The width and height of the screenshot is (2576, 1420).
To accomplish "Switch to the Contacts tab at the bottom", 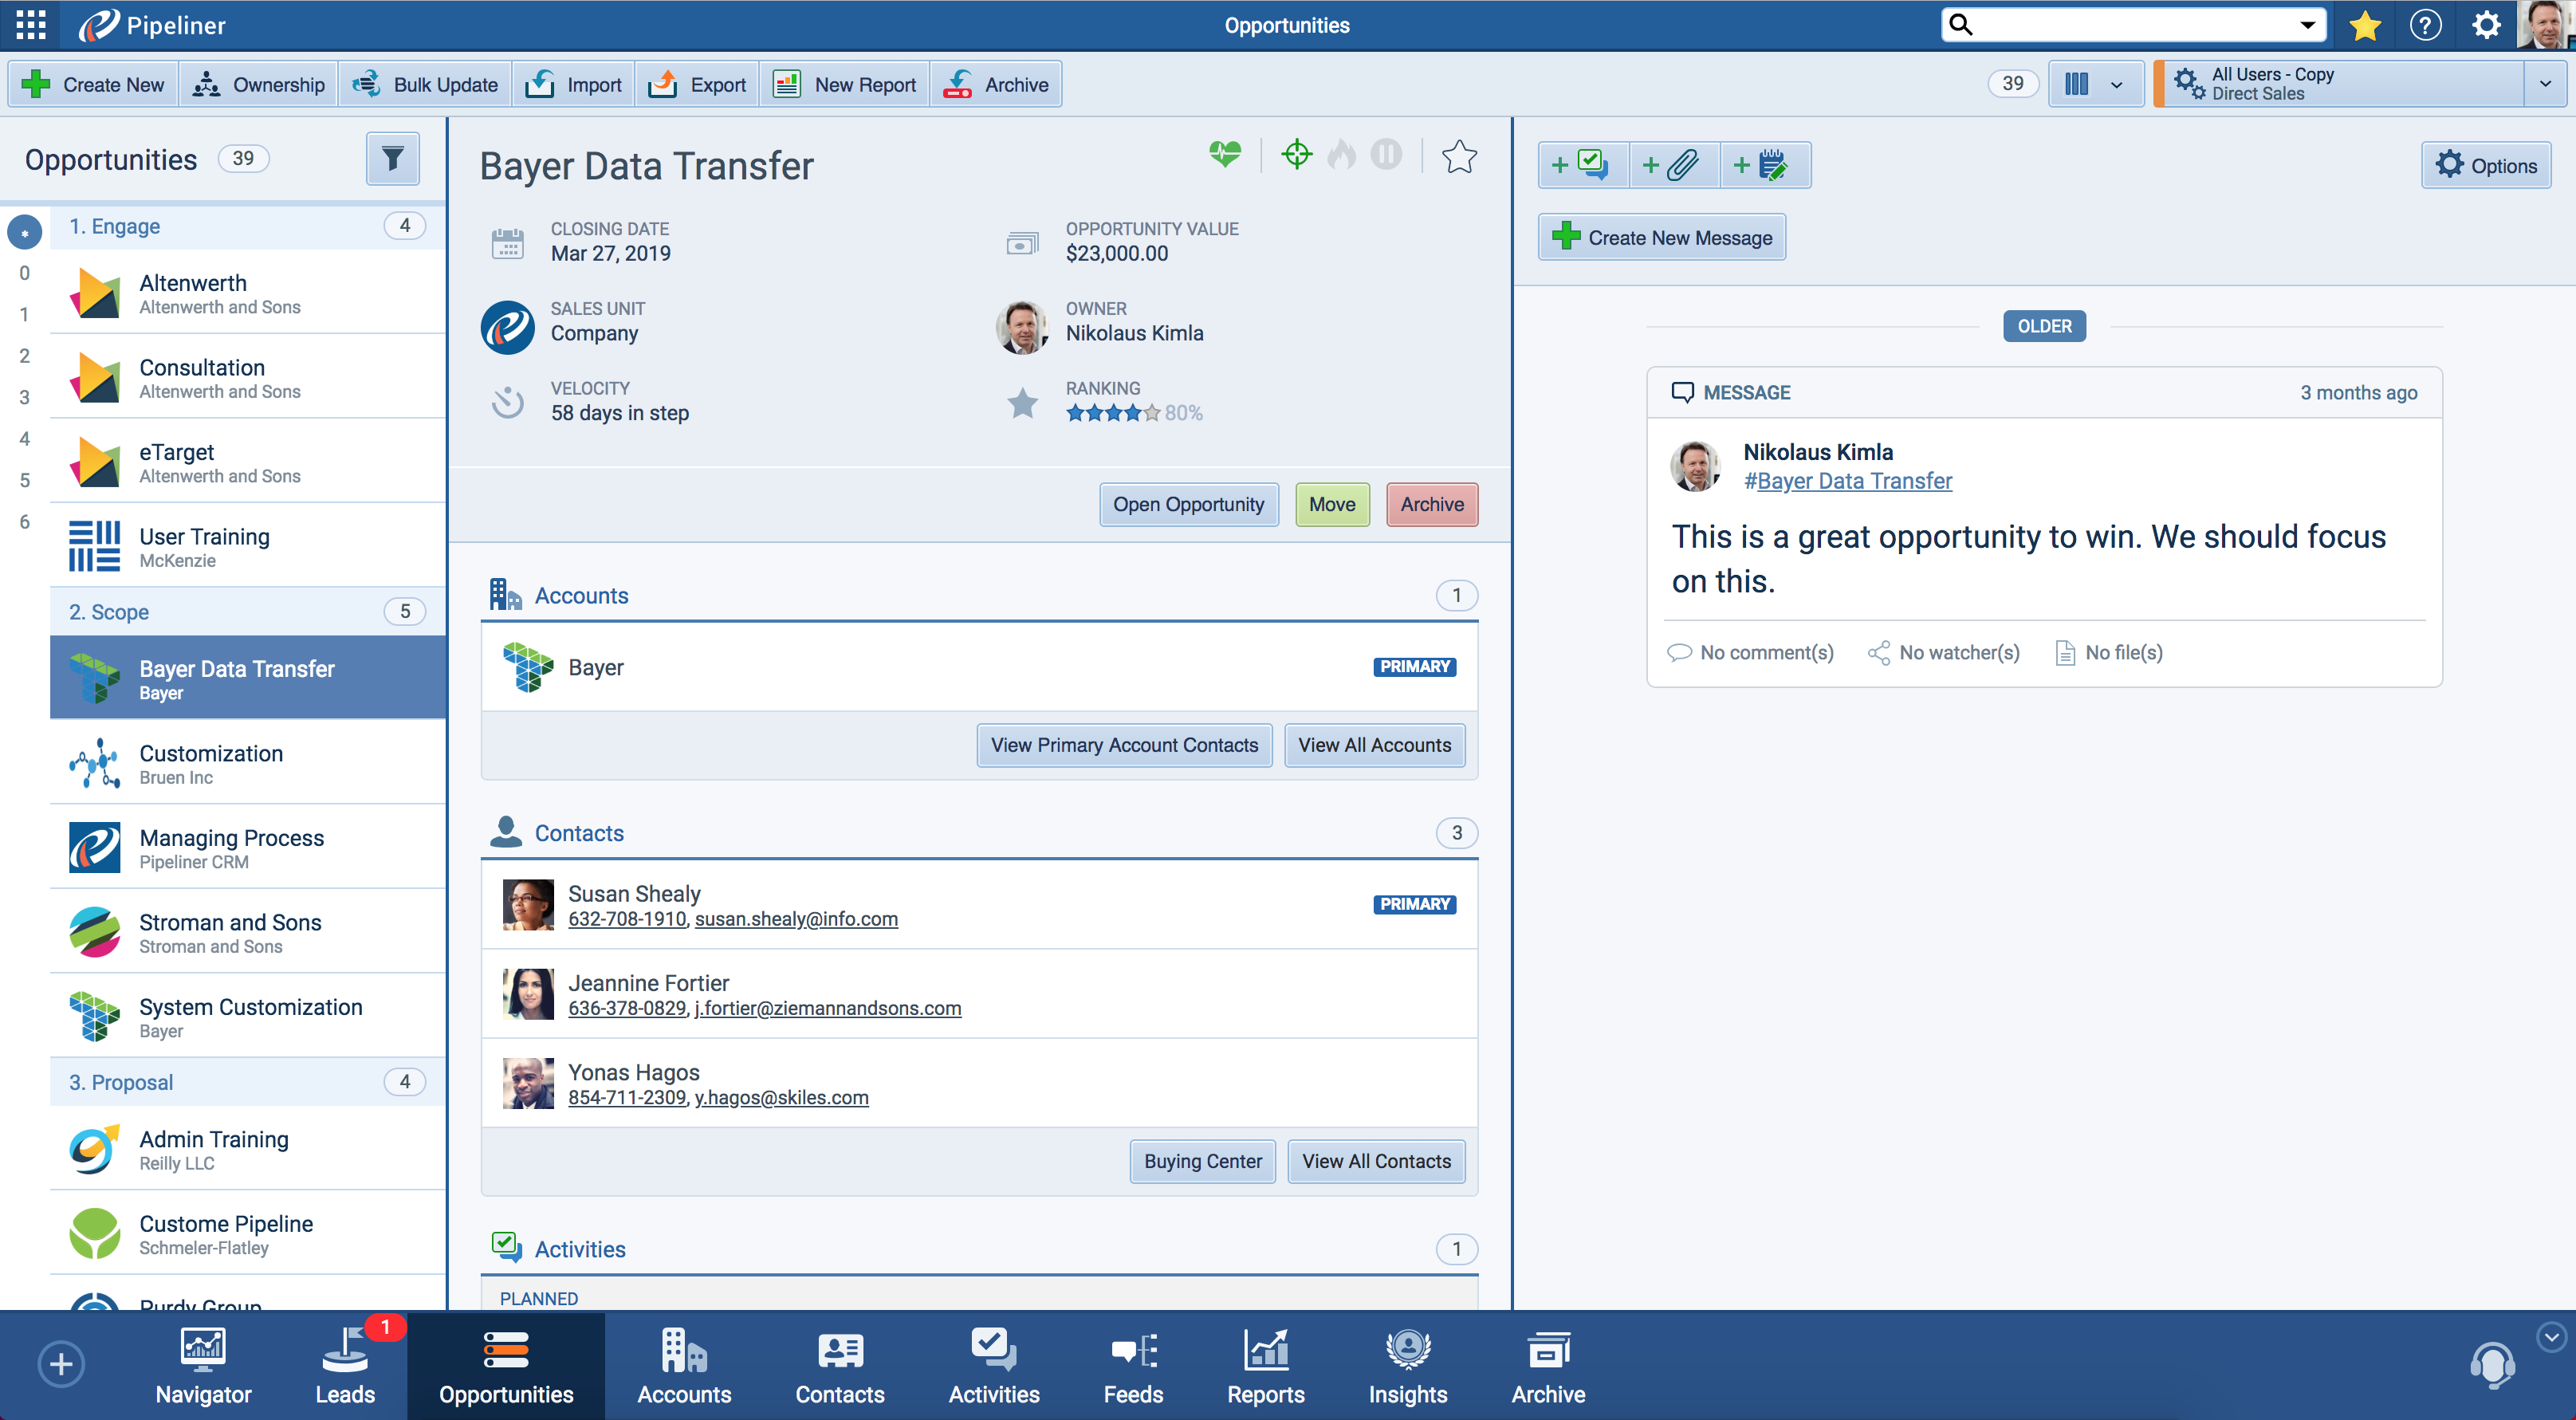I will [839, 1366].
